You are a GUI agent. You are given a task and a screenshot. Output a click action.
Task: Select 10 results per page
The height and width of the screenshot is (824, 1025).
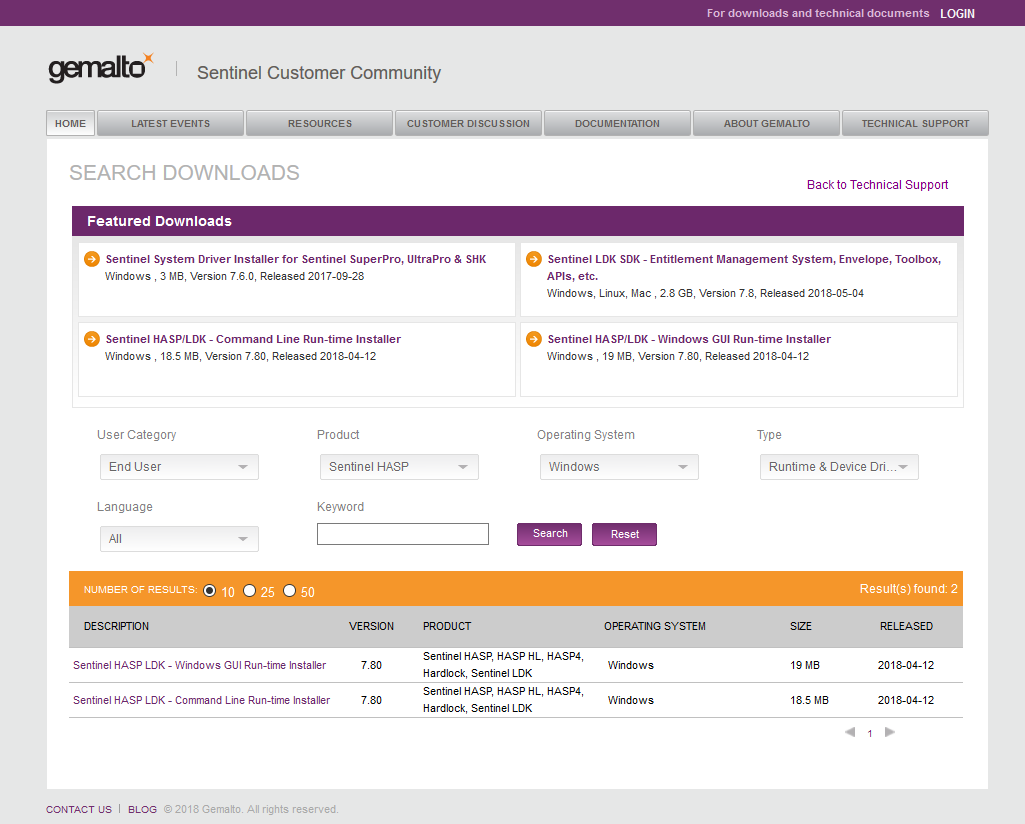pyautogui.click(x=209, y=590)
